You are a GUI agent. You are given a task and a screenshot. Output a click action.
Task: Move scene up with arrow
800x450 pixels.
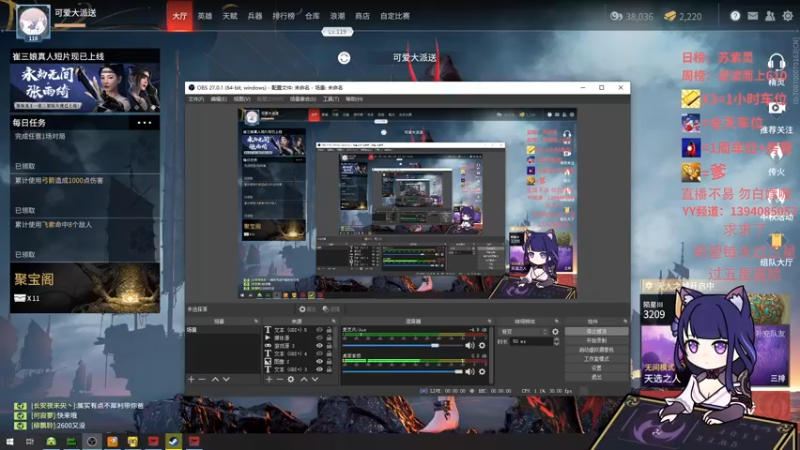coord(215,380)
